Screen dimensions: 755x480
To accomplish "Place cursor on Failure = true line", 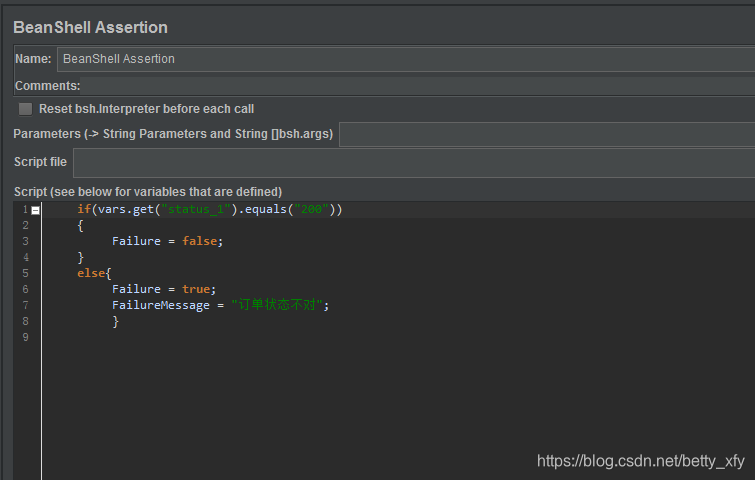I will tap(164, 289).
